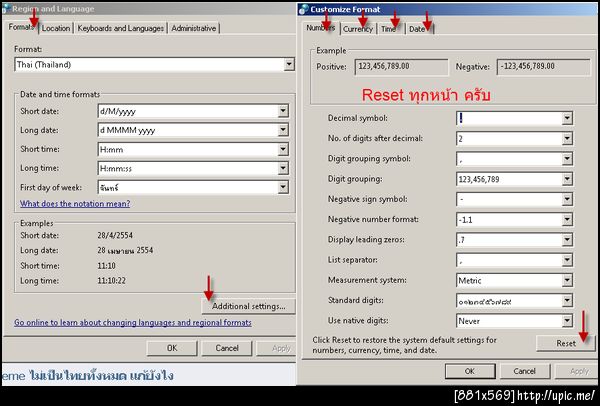The height and width of the screenshot is (406, 600).
Task: Click Apply in Customize Format dialog
Action: pos(575,371)
